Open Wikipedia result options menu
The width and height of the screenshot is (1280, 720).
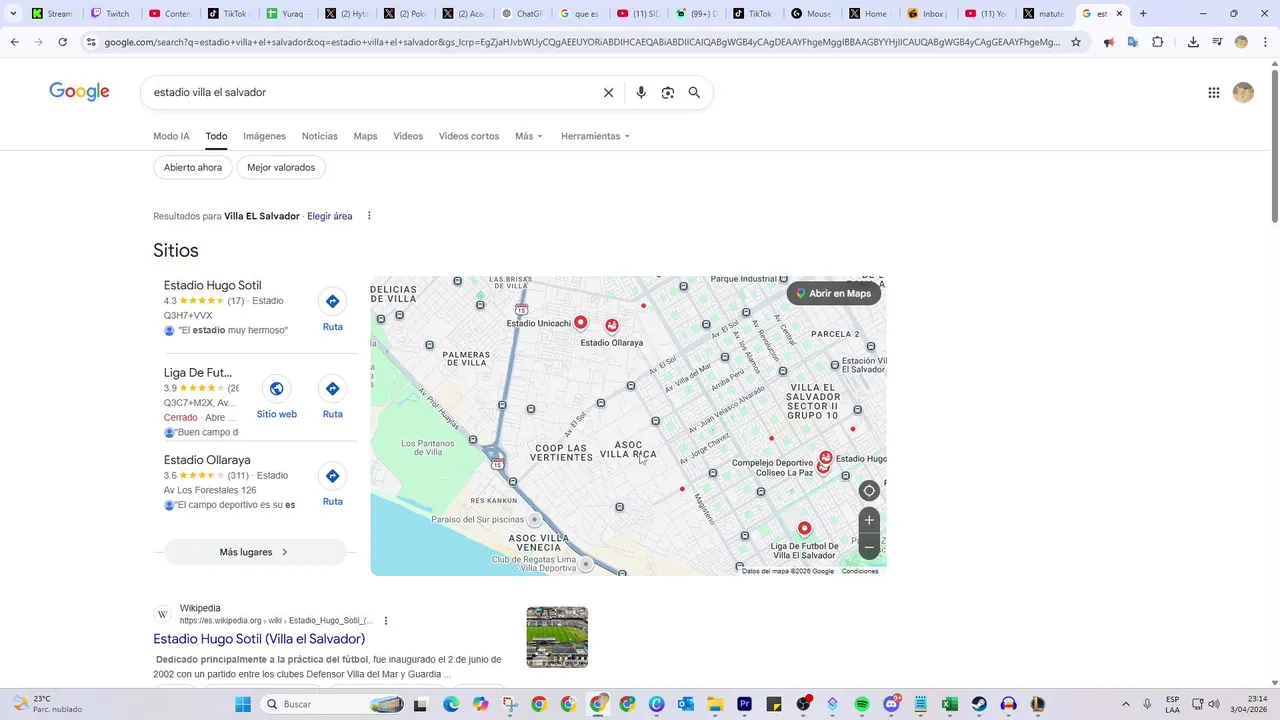coord(386,620)
